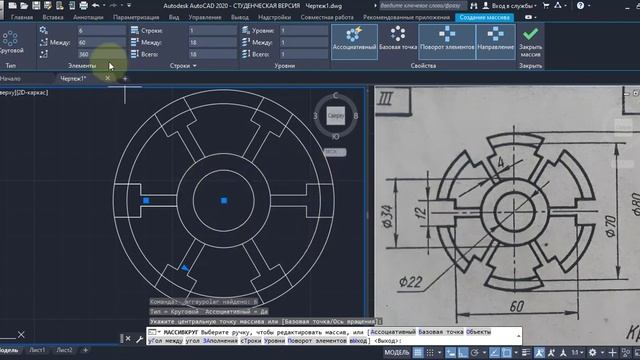Click the ViewCube Сверху face
Image resolution: width=640 pixels, height=360 pixels.
pos(336,116)
